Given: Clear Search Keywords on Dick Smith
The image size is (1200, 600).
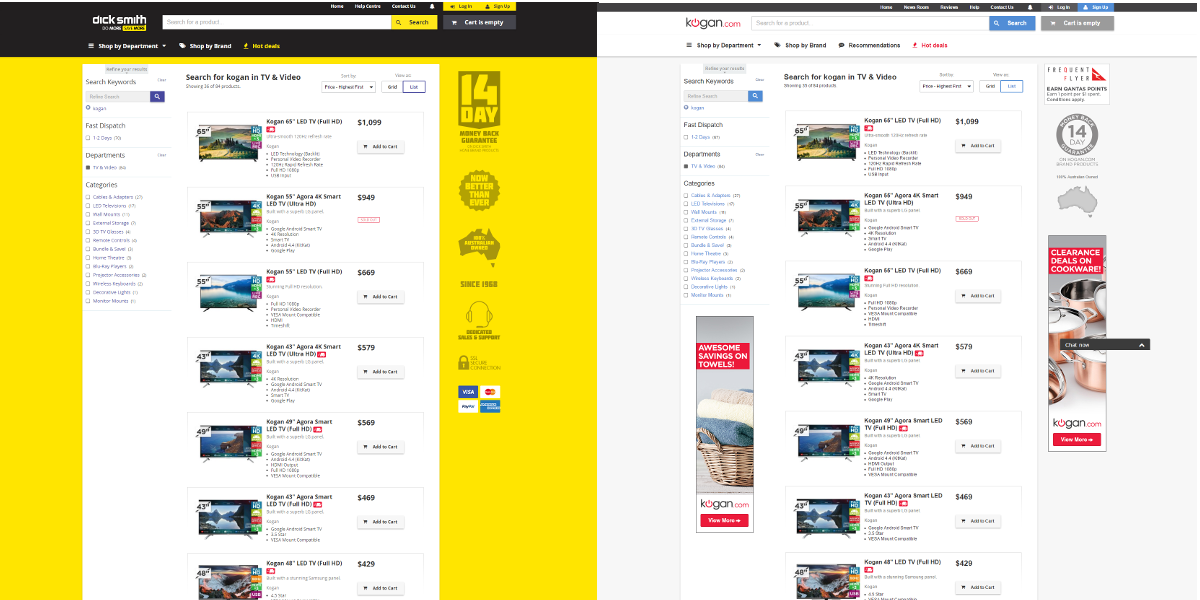Looking at the screenshot, I should [x=162, y=80].
